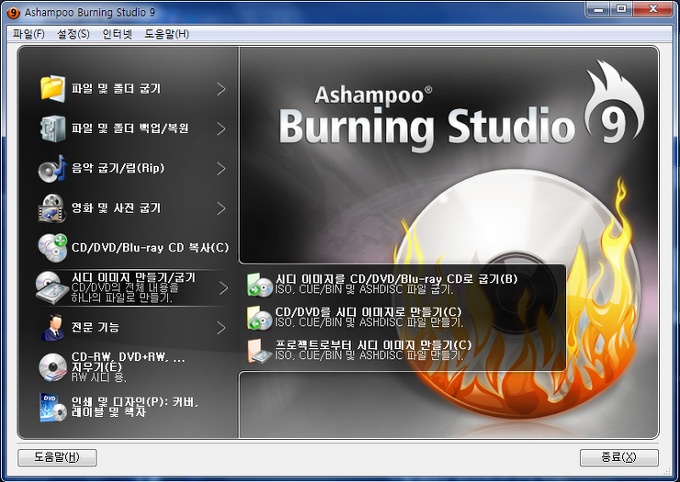Screen dimensions: 680x482
Task: Select CD/DVD/Blu-ray CD 복사(C) text
Action: (150, 248)
